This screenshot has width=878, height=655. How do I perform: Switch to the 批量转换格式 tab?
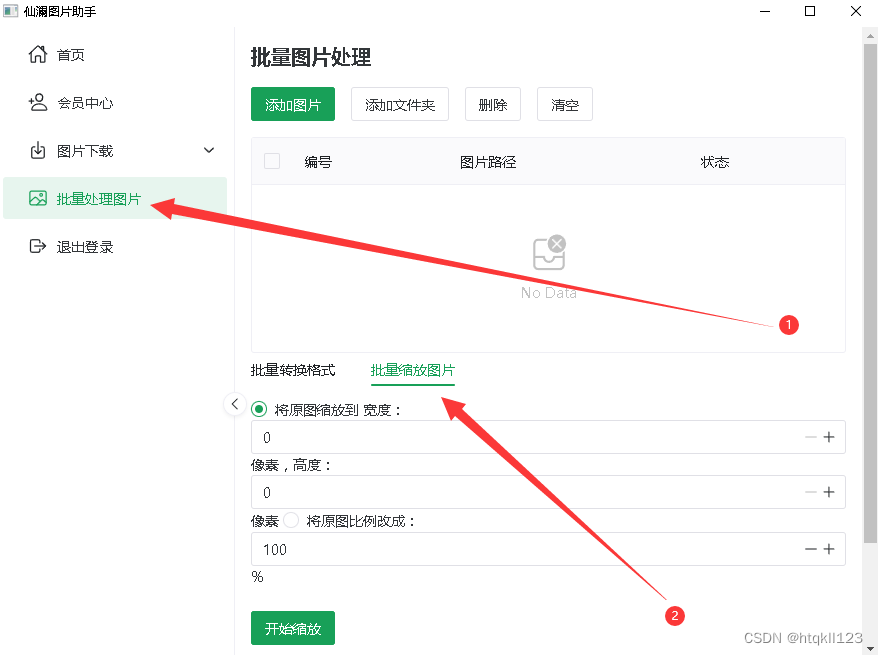point(292,370)
